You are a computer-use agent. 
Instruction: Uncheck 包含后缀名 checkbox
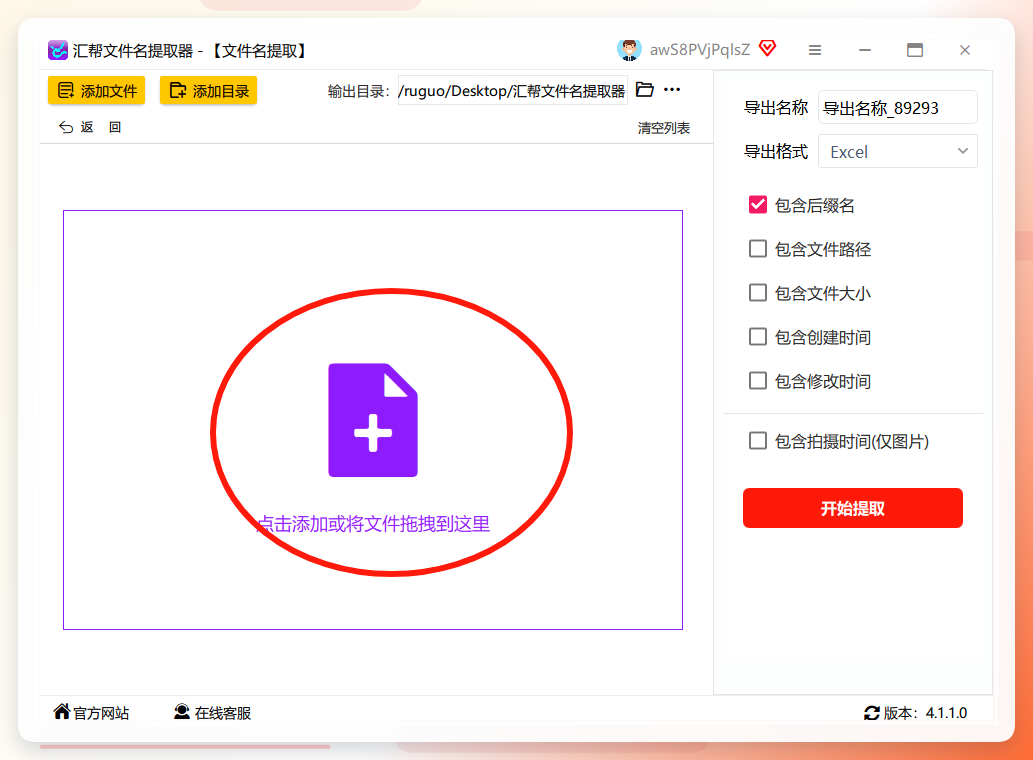pos(758,205)
